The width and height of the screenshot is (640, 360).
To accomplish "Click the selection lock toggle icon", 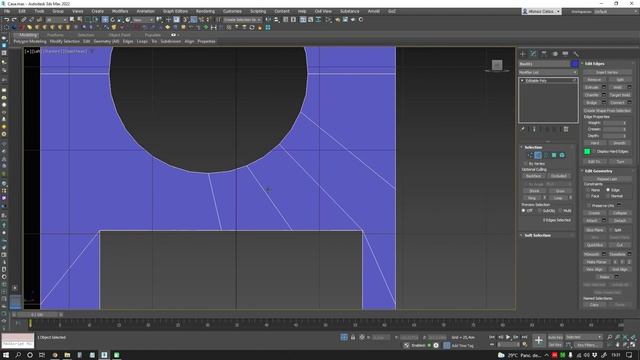I will click(x=353, y=337).
